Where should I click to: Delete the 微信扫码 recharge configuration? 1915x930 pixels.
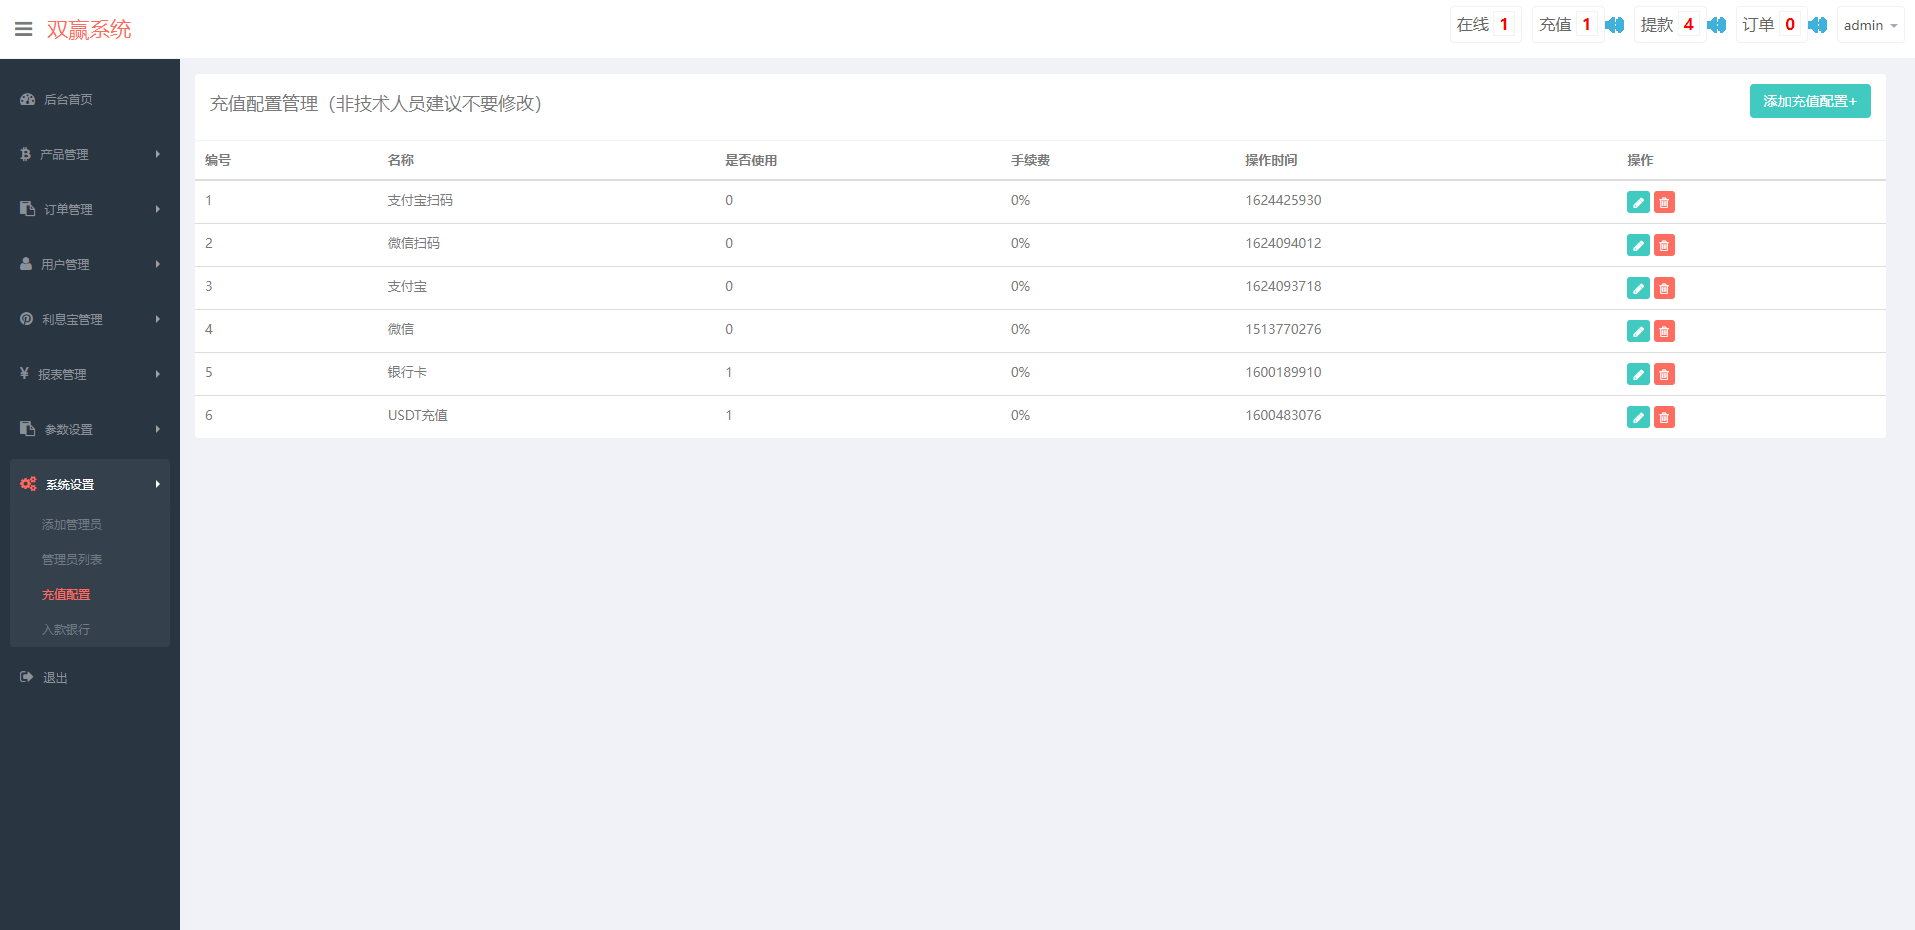pyautogui.click(x=1664, y=245)
